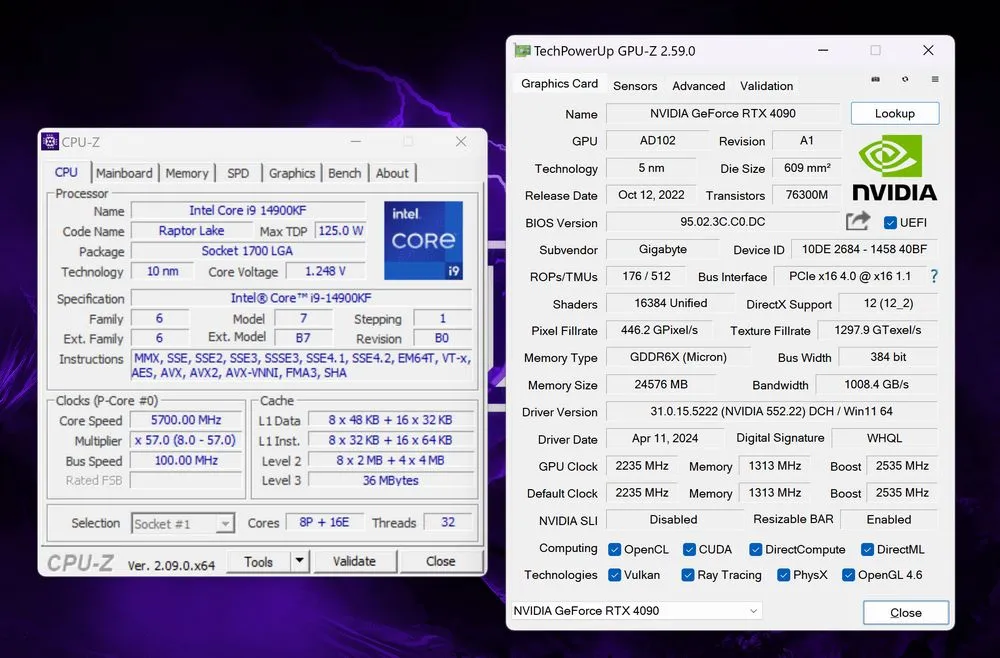This screenshot has width=1000, height=658.
Task: Open the Socket #1 selection dropdown
Action: click(183, 524)
